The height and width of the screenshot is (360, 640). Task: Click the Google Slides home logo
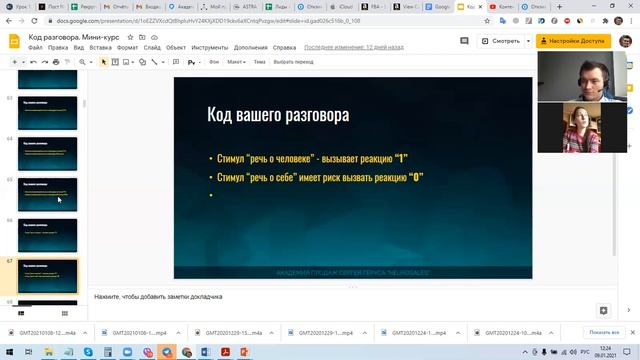point(14,41)
